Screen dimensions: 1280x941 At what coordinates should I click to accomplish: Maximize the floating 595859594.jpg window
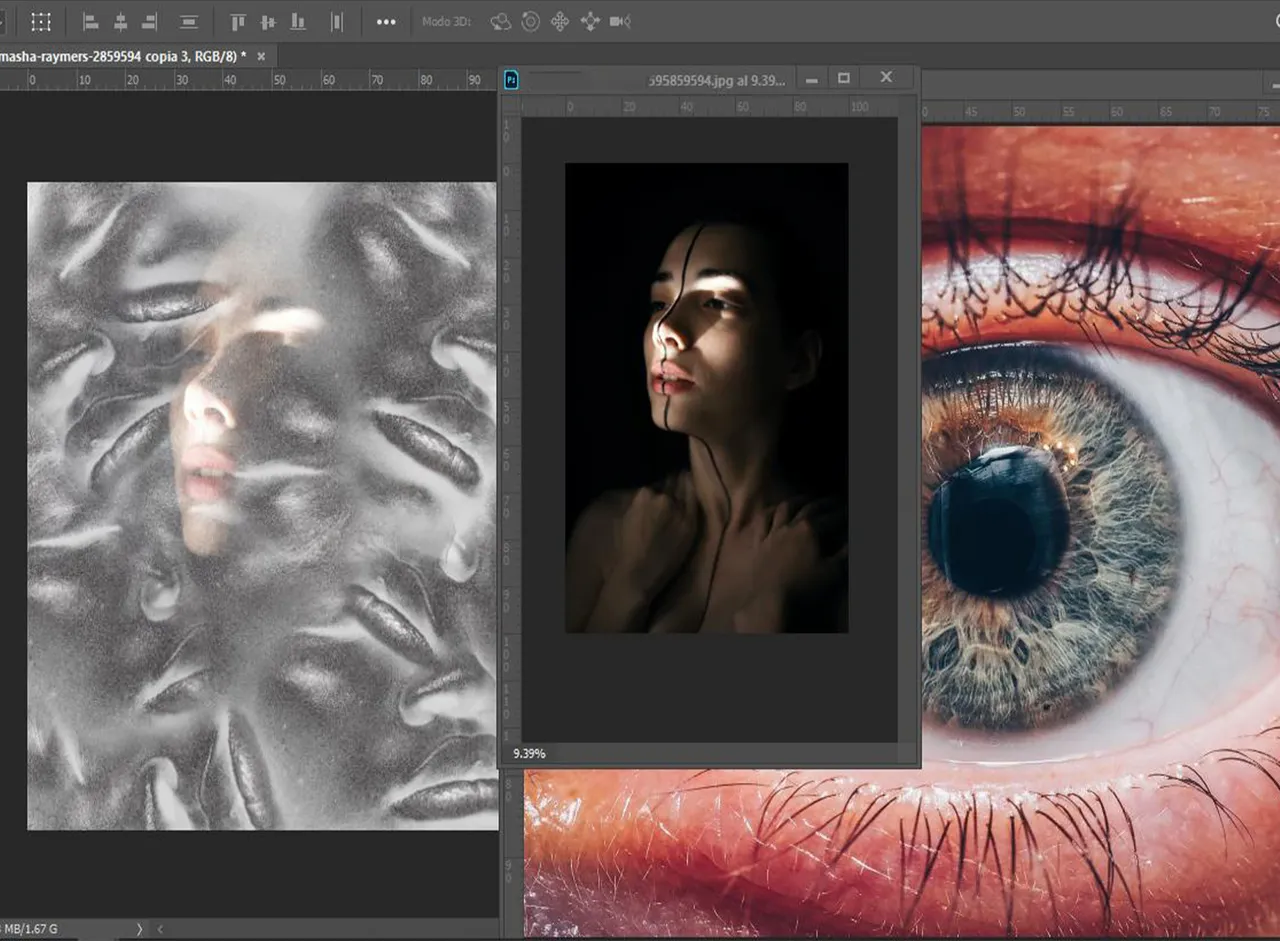click(843, 78)
